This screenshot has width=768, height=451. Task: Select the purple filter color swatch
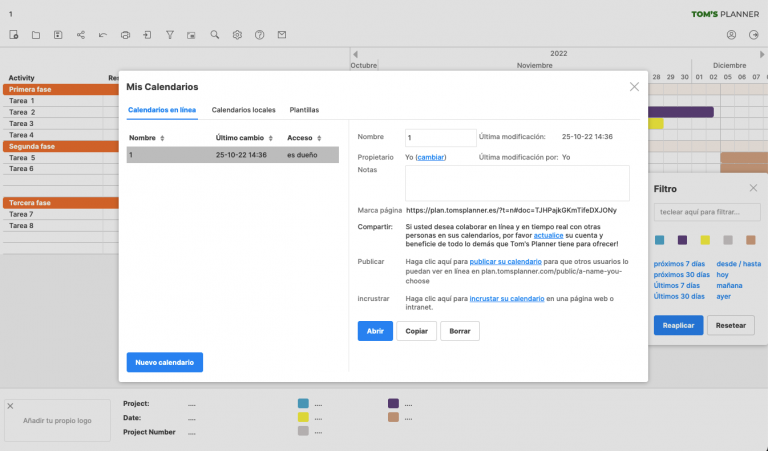(682, 240)
